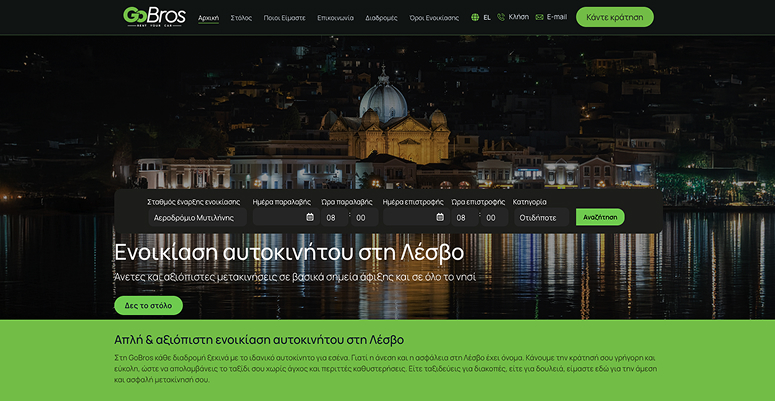Expand the Οτιδήποτε category dropdown
This screenshot has width=775, height=401.
(541, 217)
